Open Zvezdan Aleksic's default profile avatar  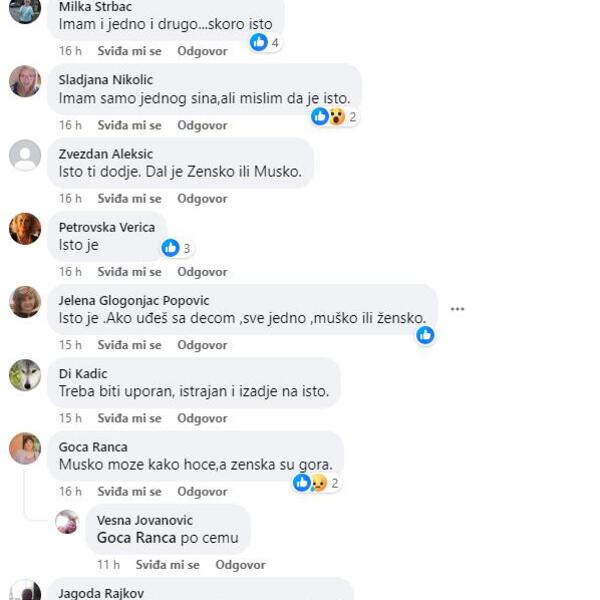tap(25, 155)
